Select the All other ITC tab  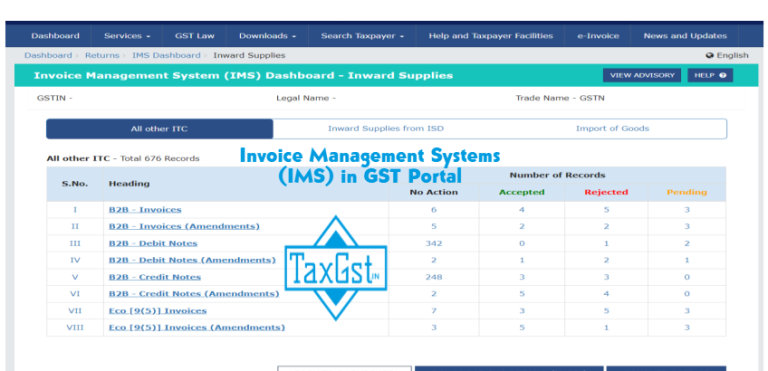pos(159,129)
